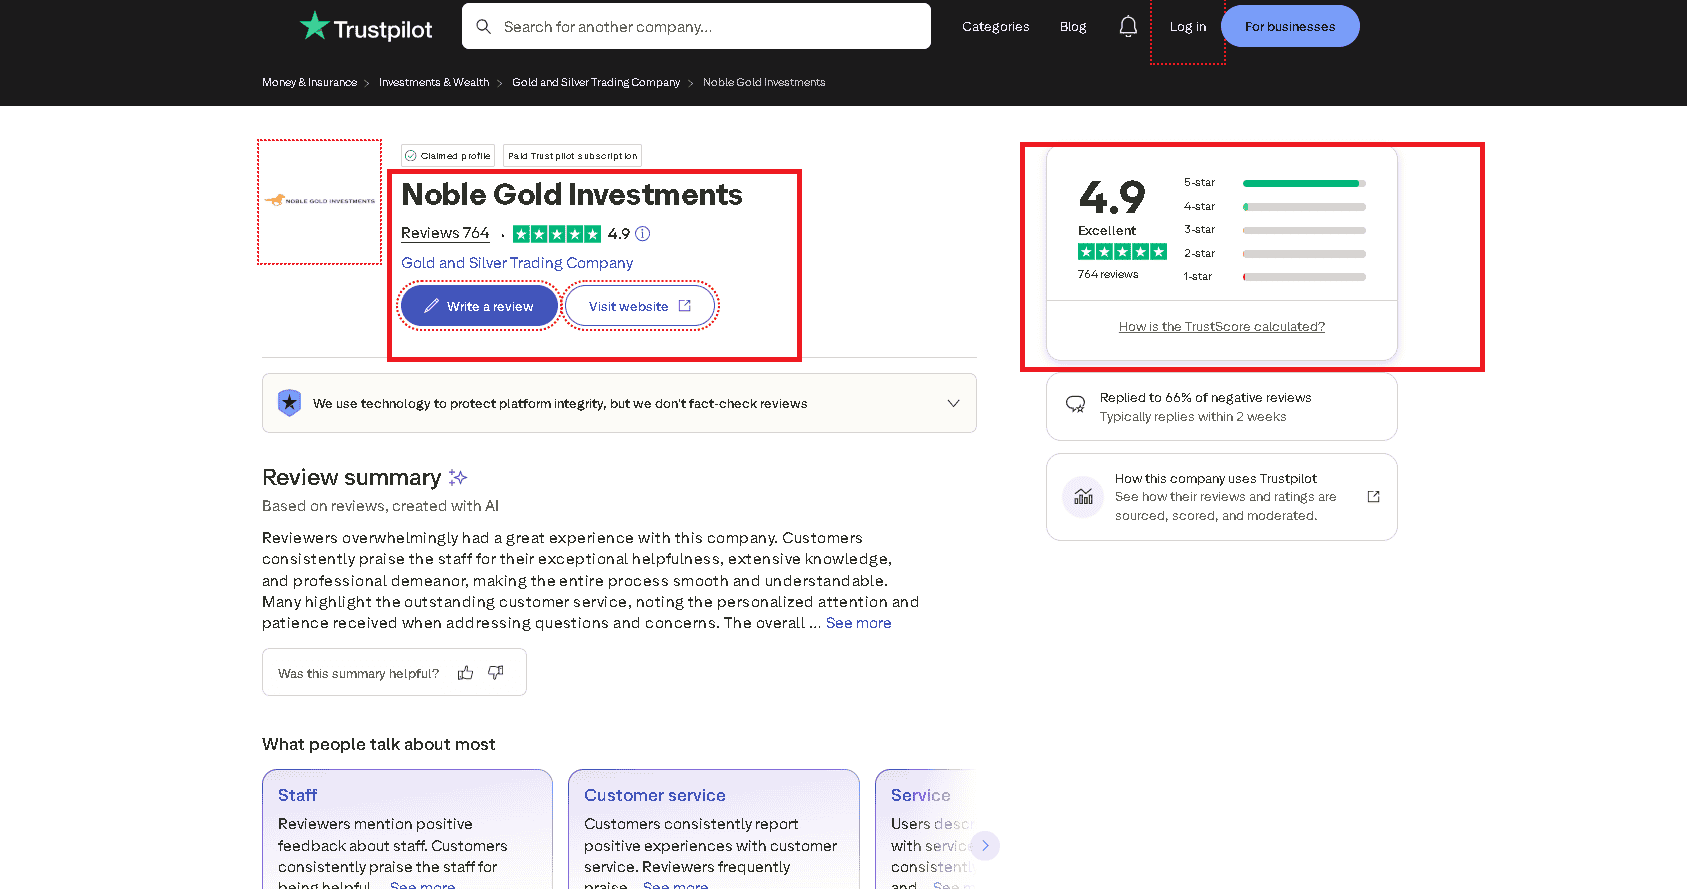
Task: Go to Investments & Wealth breadcrumb
Action: 434,83
